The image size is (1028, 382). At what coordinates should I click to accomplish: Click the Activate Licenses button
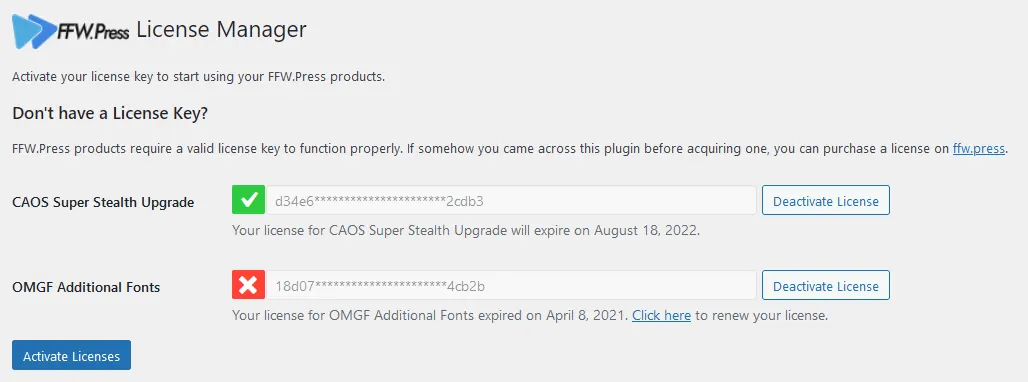71,356
